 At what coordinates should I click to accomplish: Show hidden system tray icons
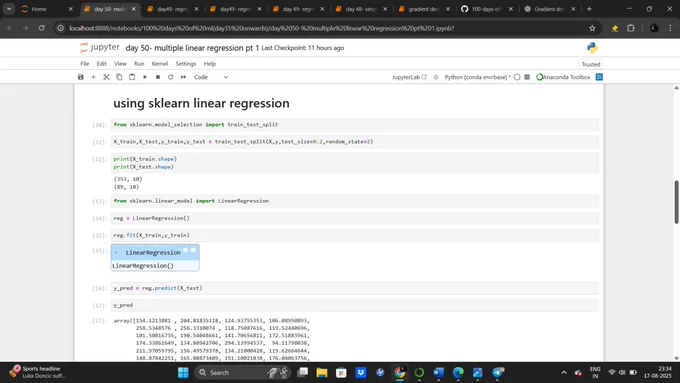pos(564,372)
